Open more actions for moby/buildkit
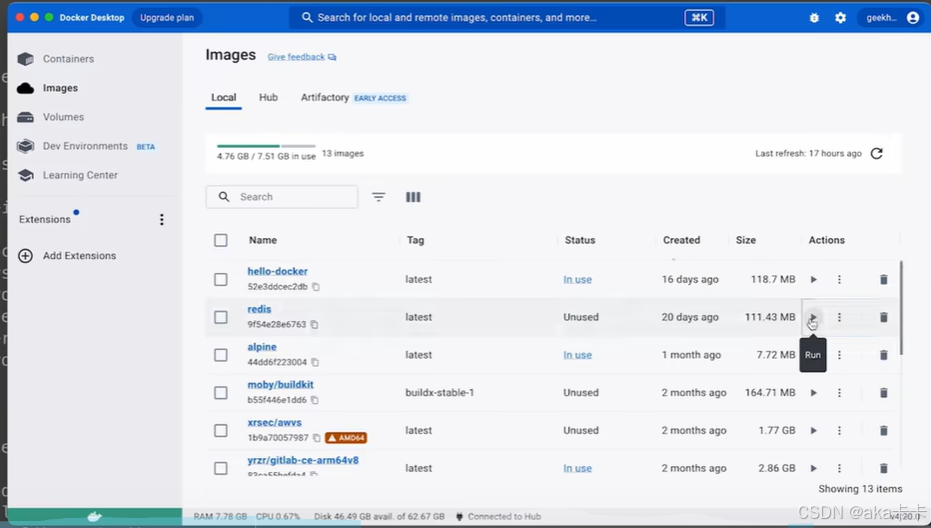This screenshot has height=528, width=931. tap(839, 393)
